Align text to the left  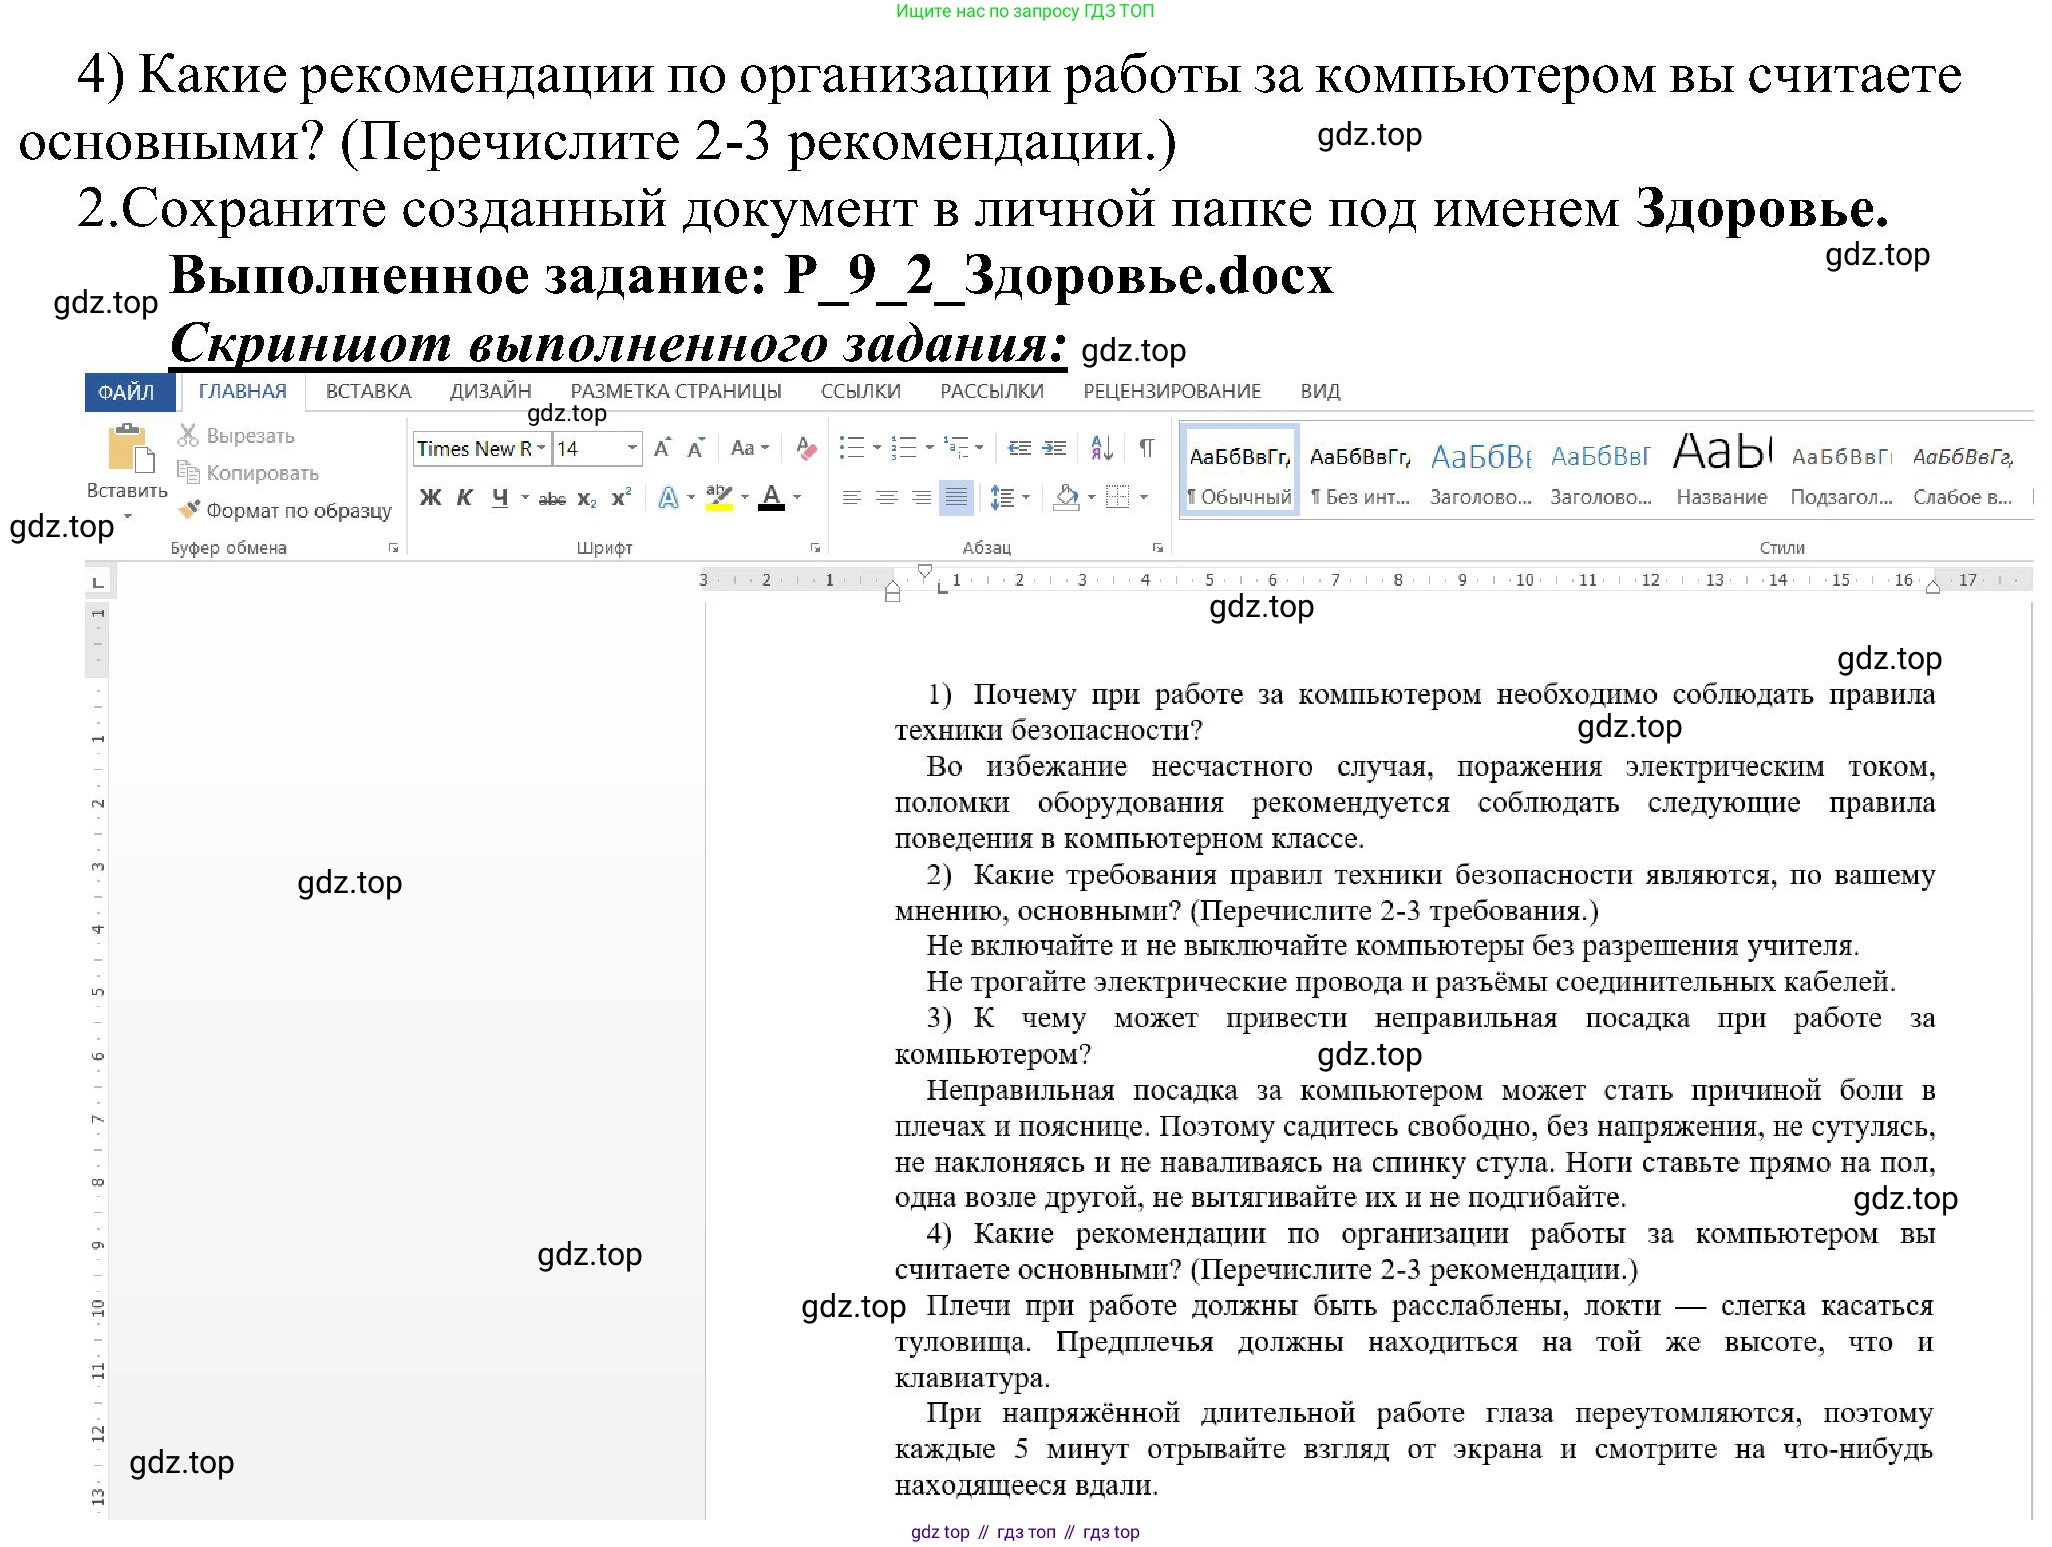click(851, 497)
